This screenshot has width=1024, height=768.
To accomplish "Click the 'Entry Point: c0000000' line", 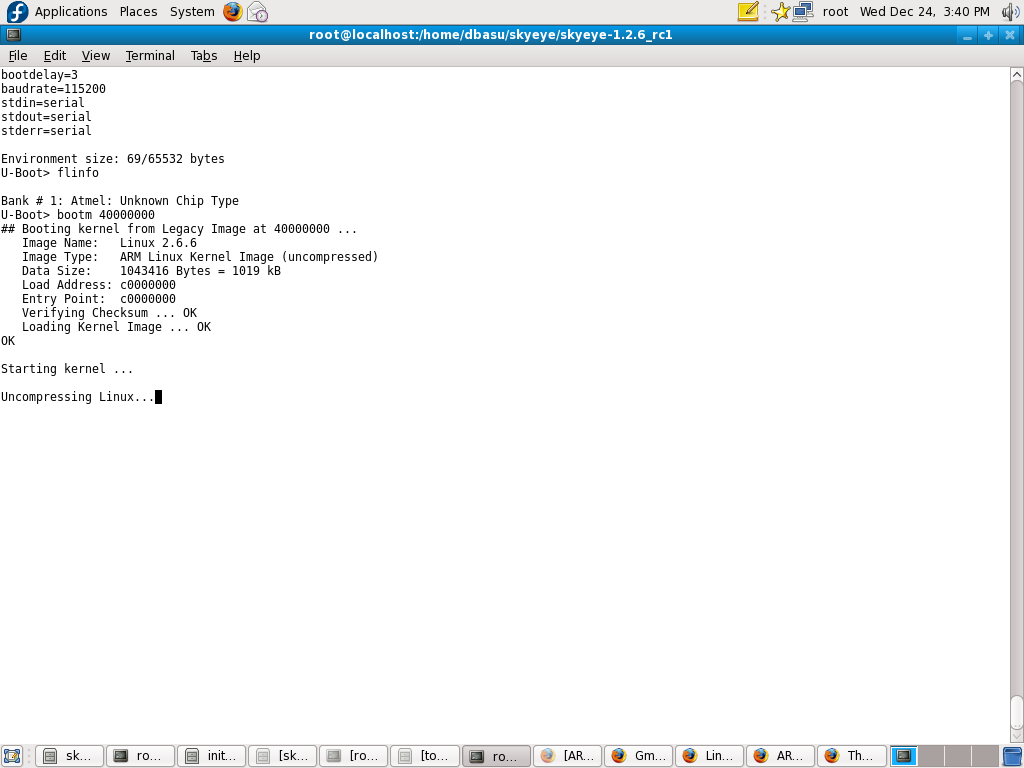I will [x=99, y=299].
